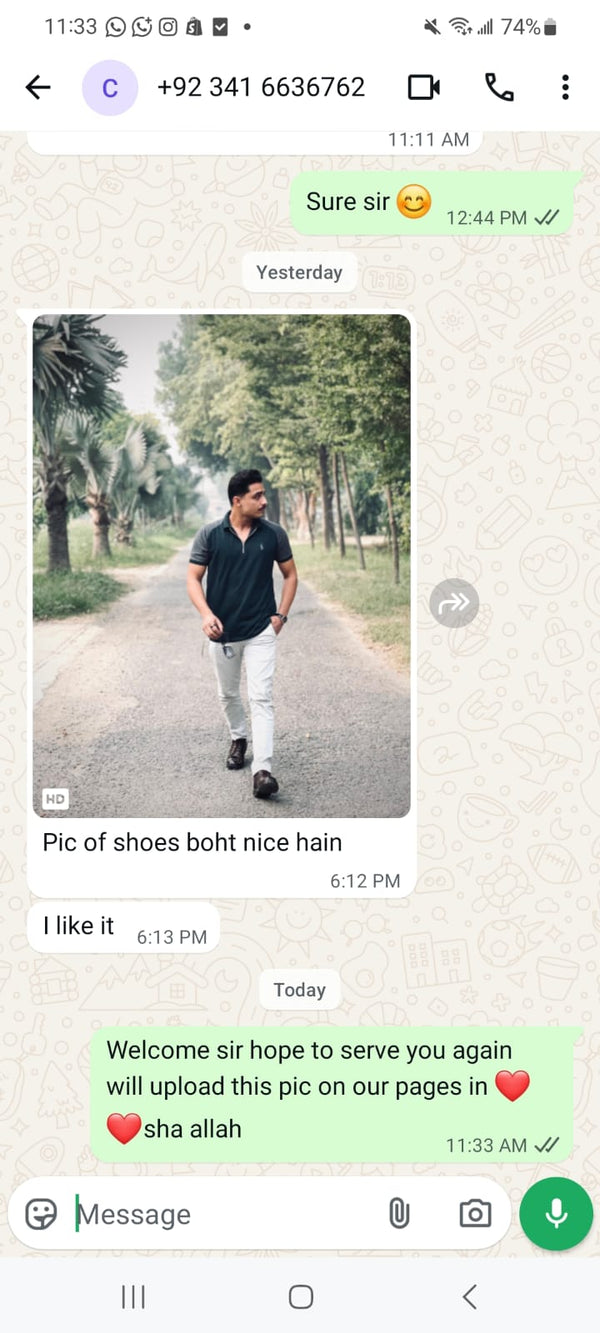The height and width of the screenshot is (1333, 600).
Task: Tap the contact avatar with letter C
Action: point(110,88)
